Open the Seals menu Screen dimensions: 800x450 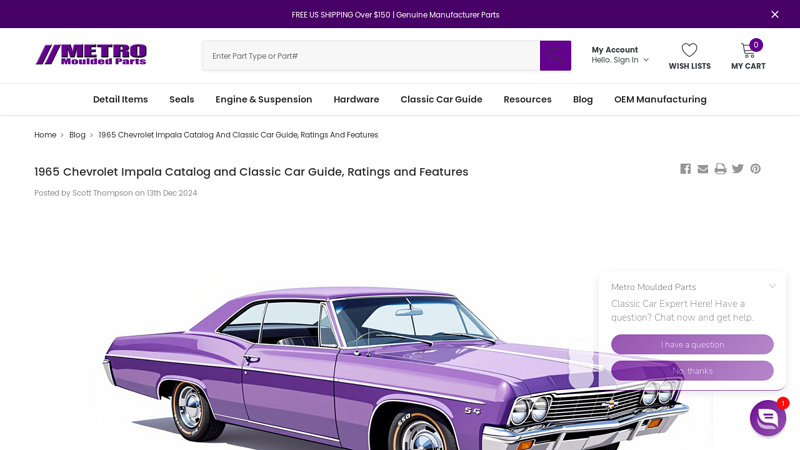(182, 99)
